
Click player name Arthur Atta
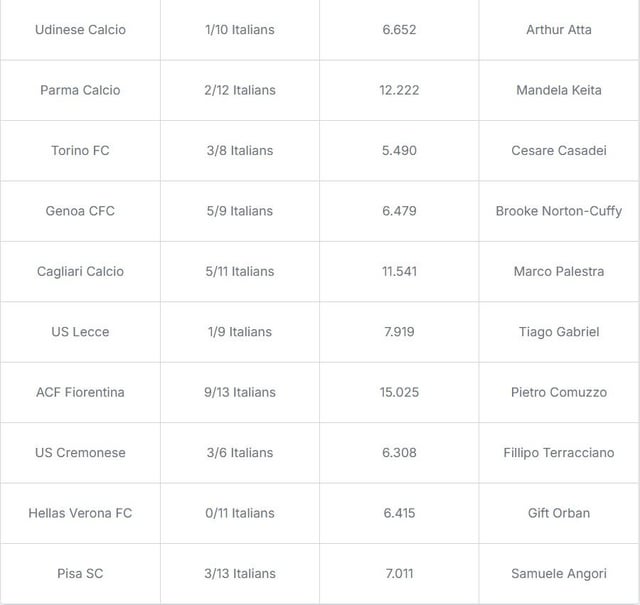point(559,30)
